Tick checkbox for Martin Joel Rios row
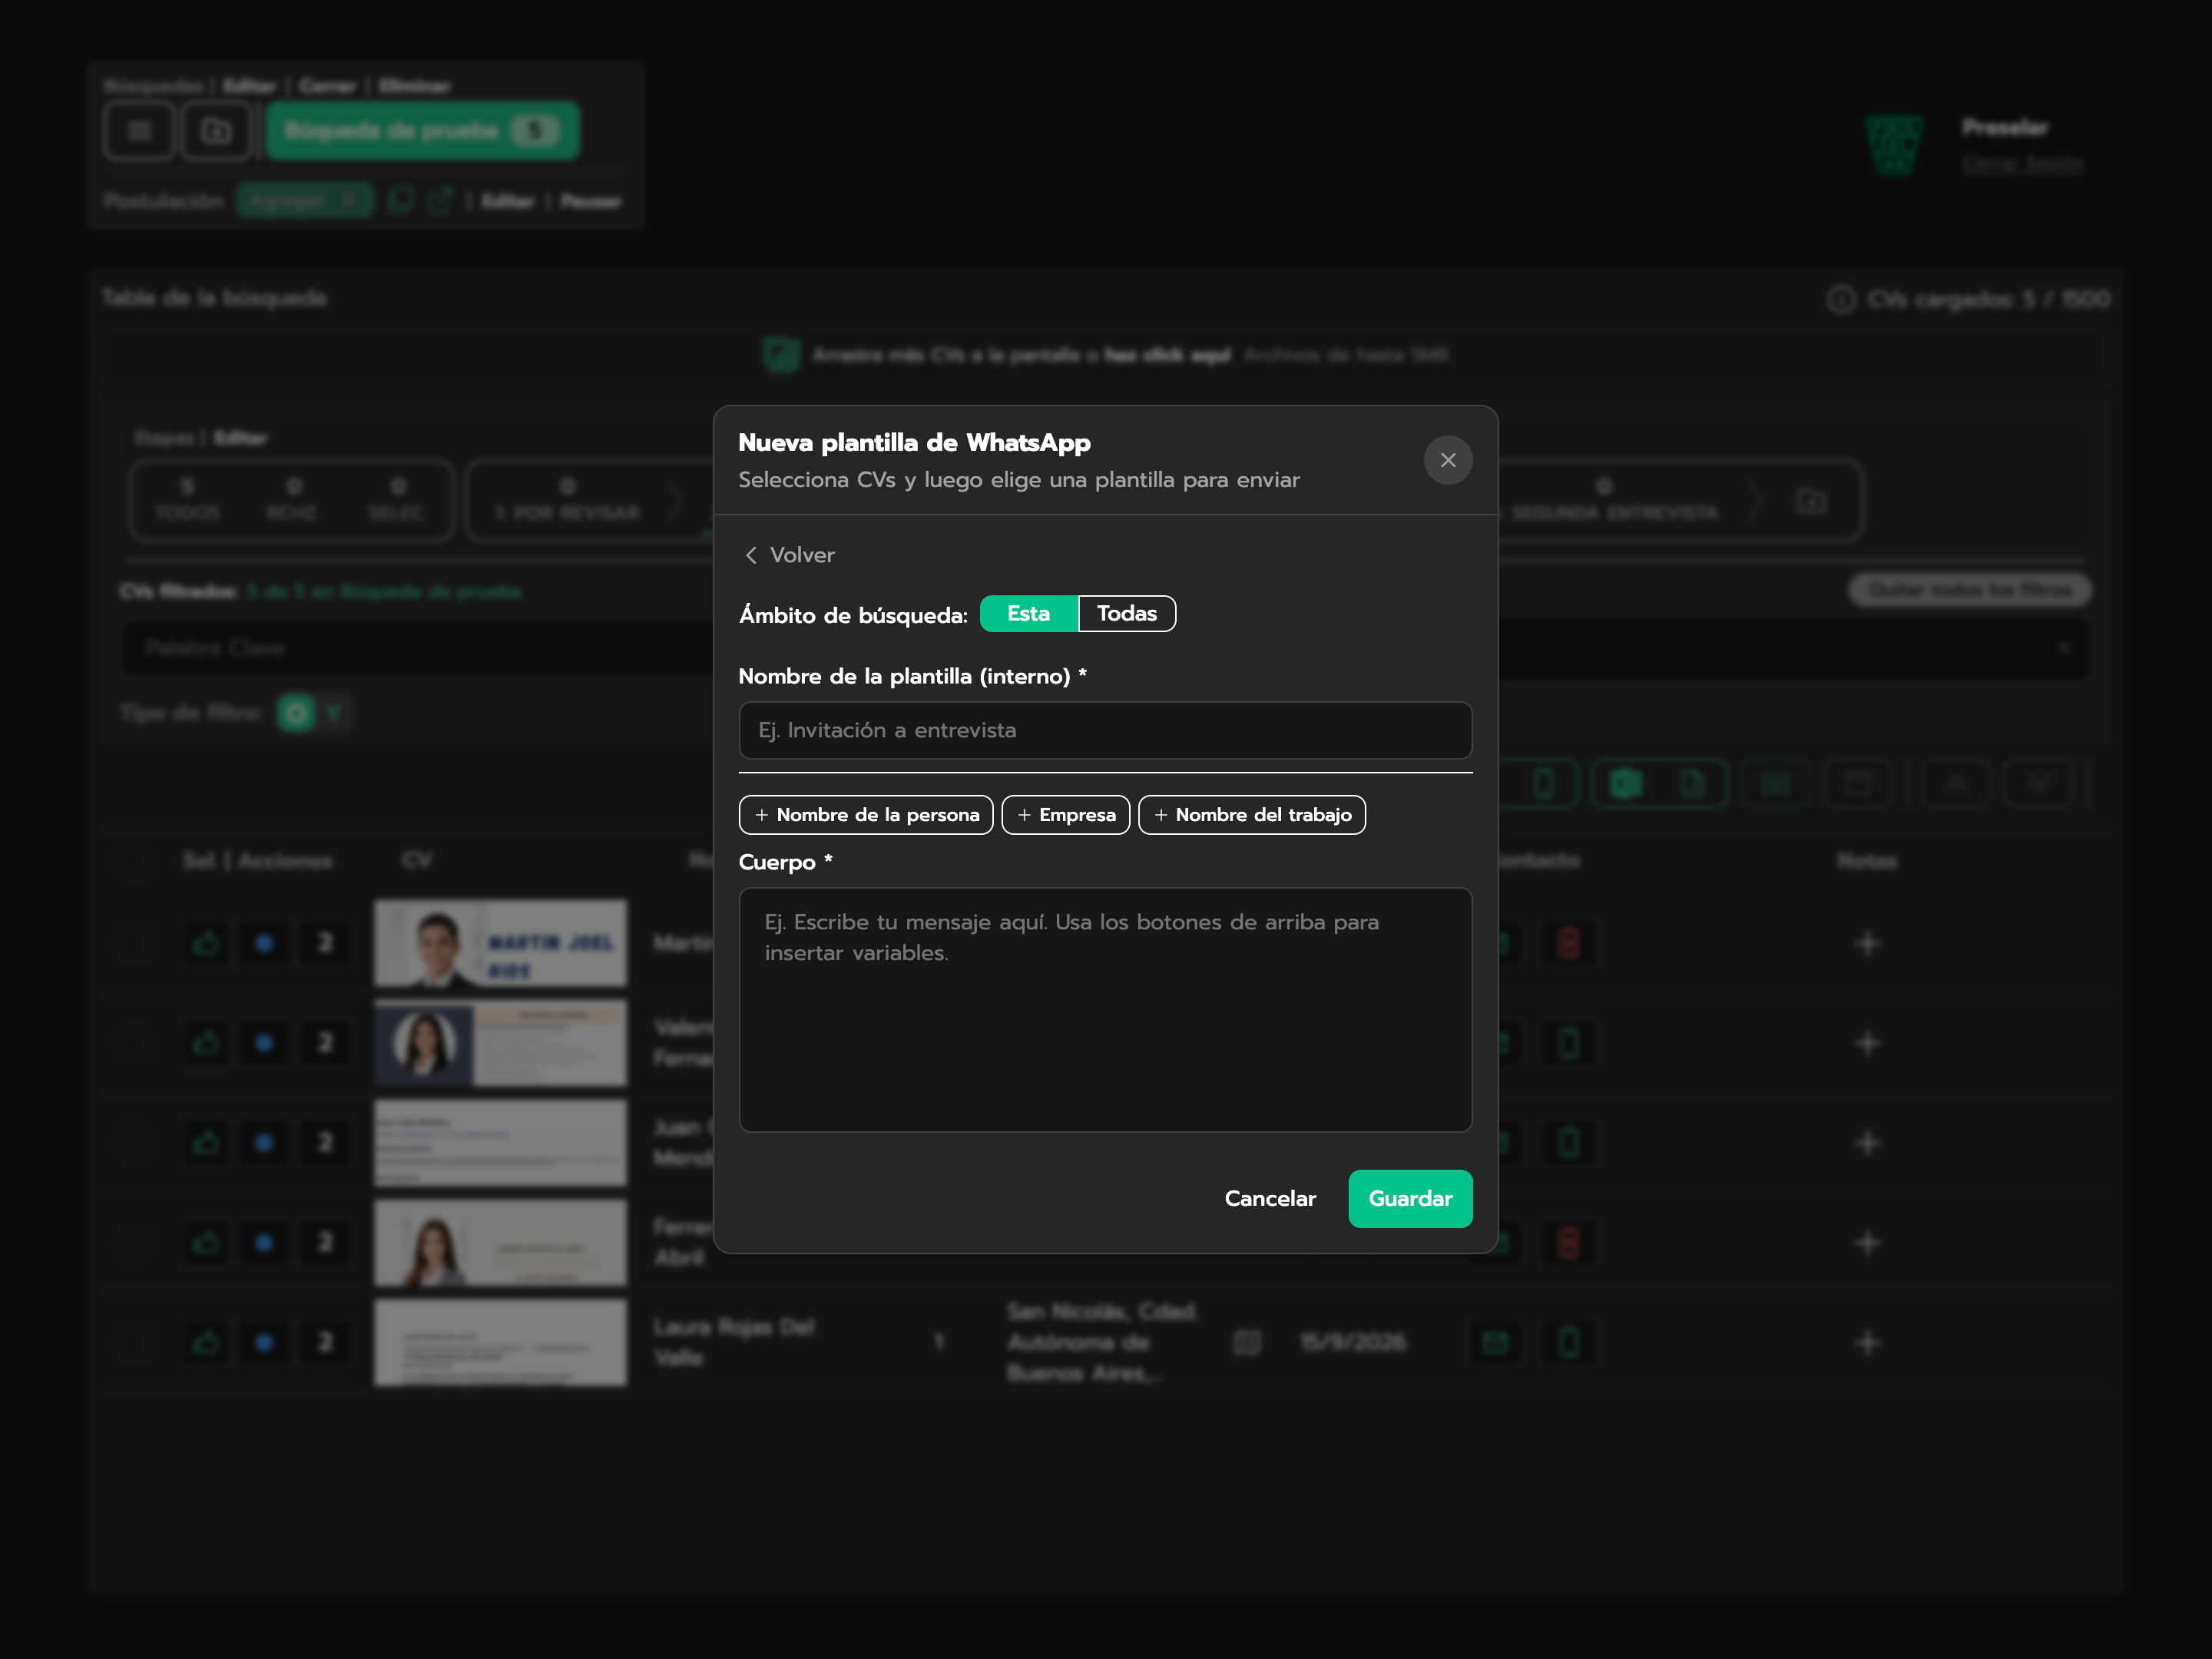Image resolution: width=2212 pixels, height=1659 pixels. 134,942
